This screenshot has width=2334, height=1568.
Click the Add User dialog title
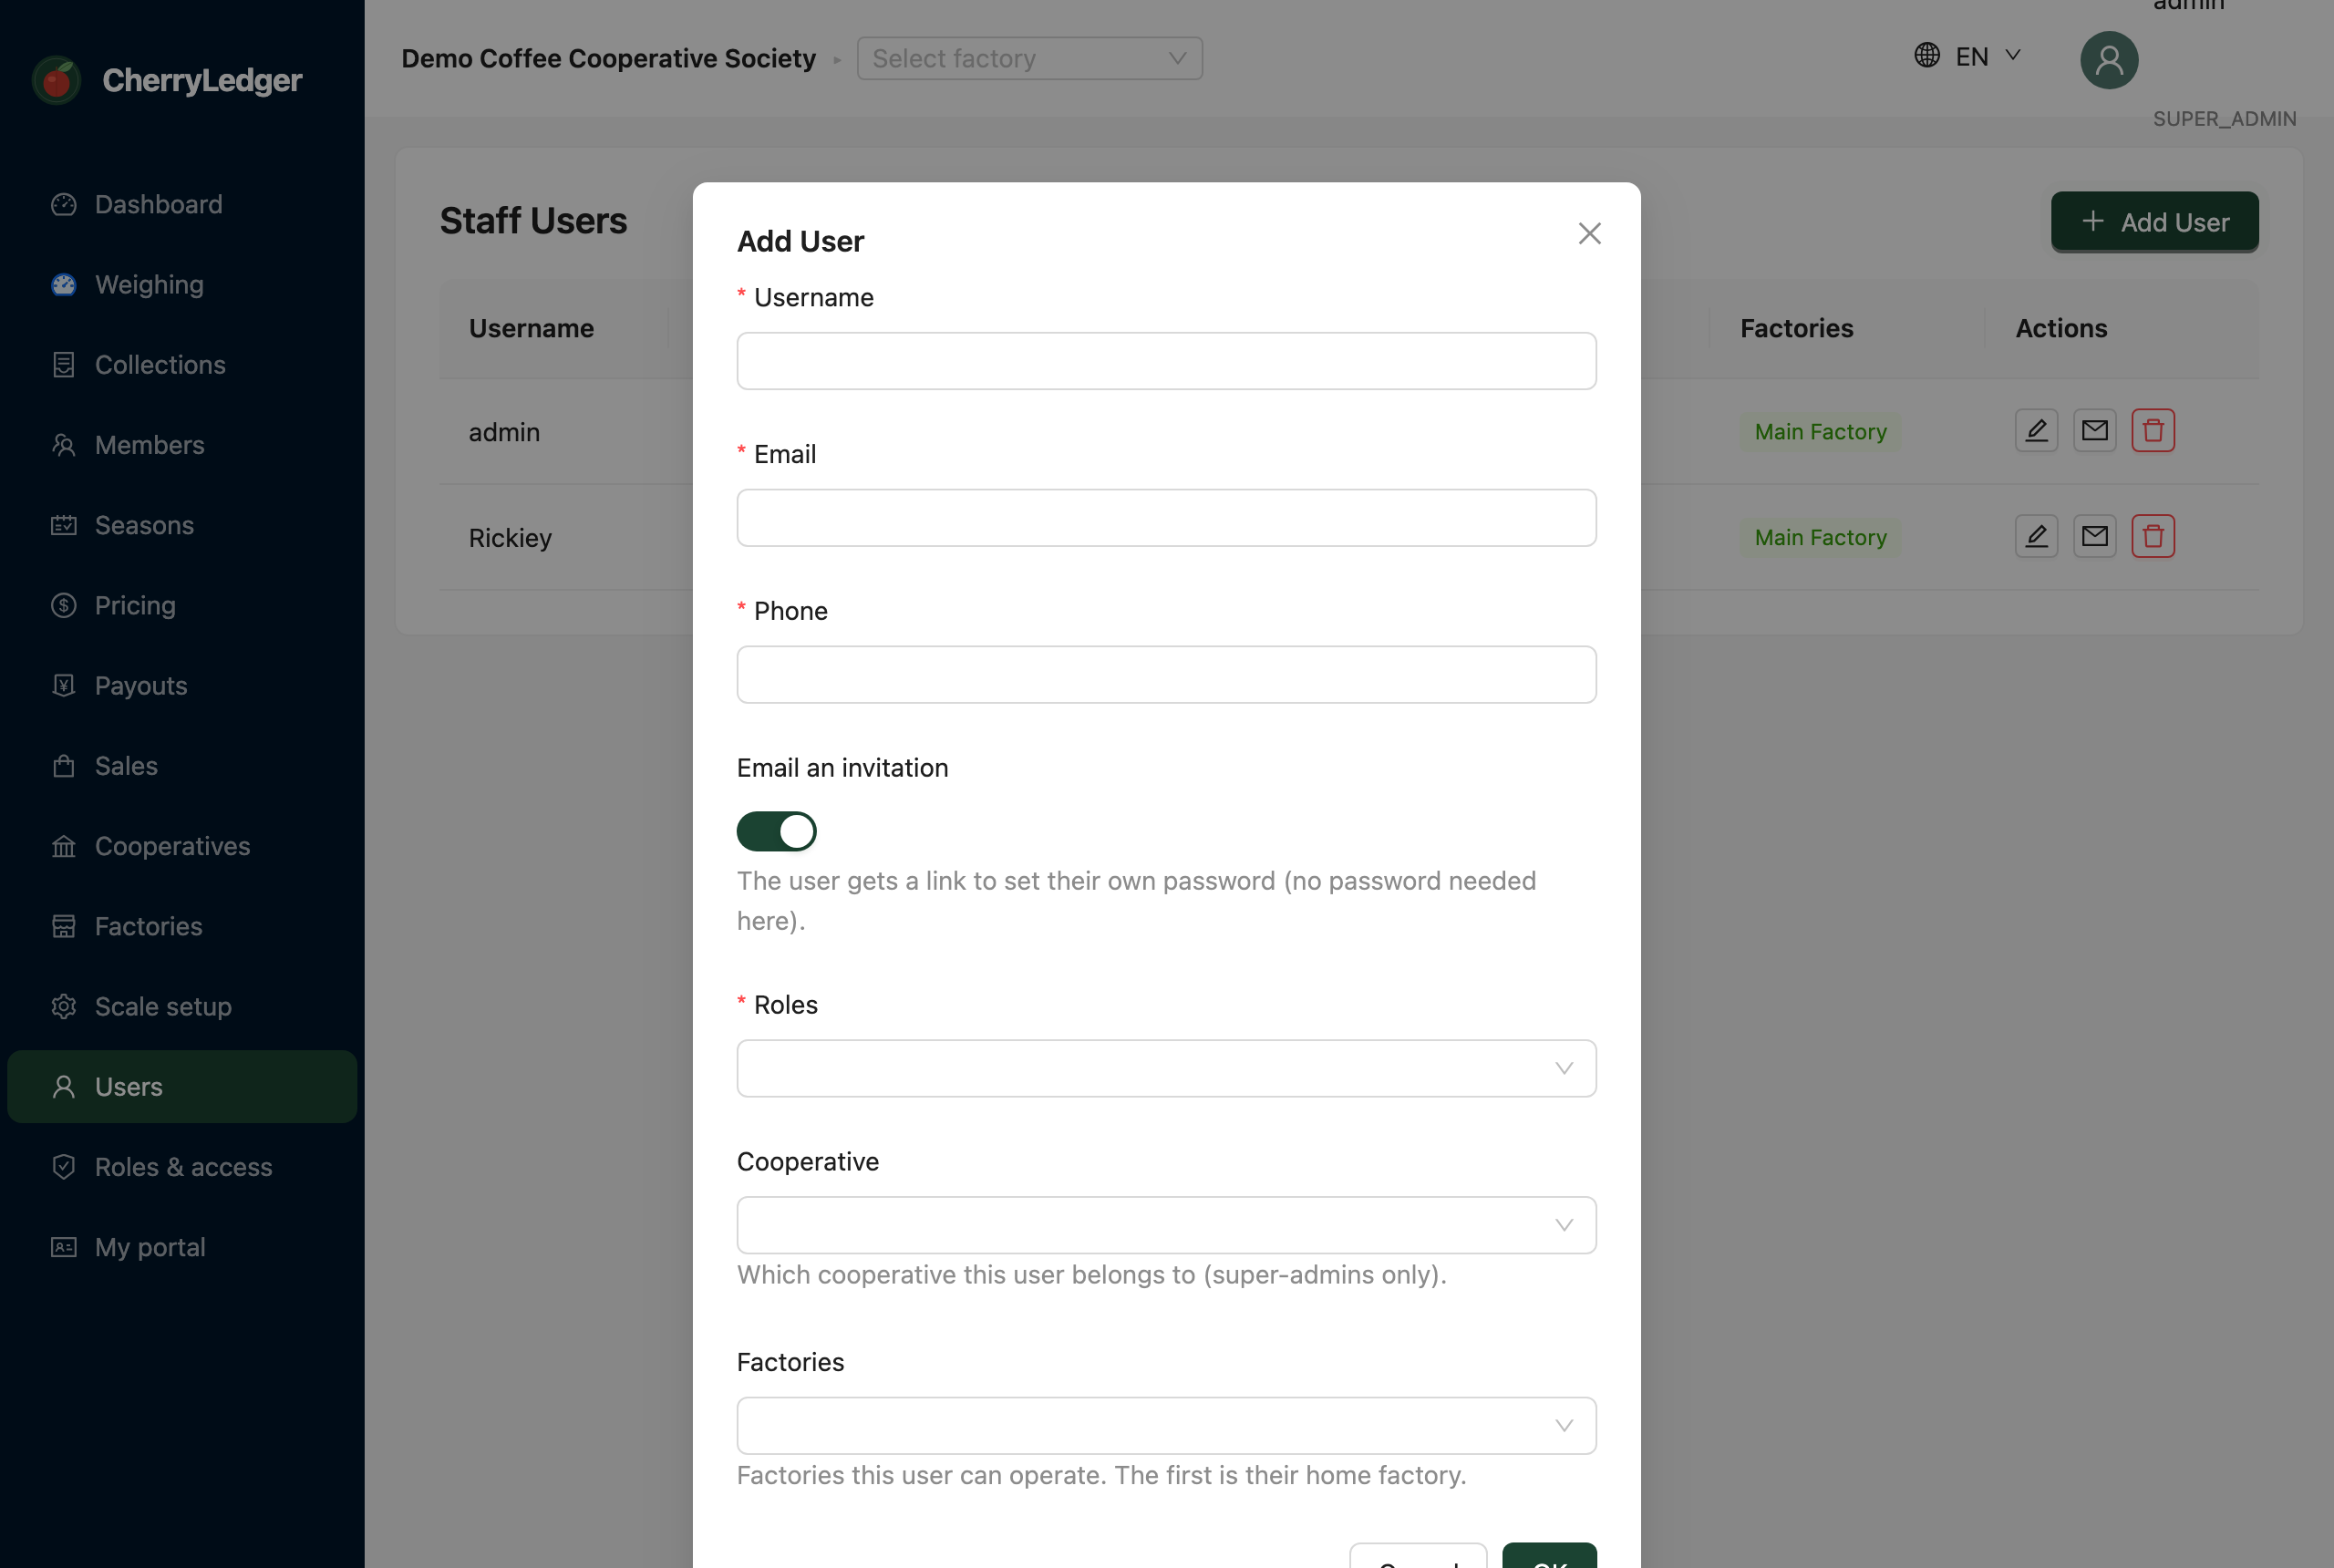[800, 241]
